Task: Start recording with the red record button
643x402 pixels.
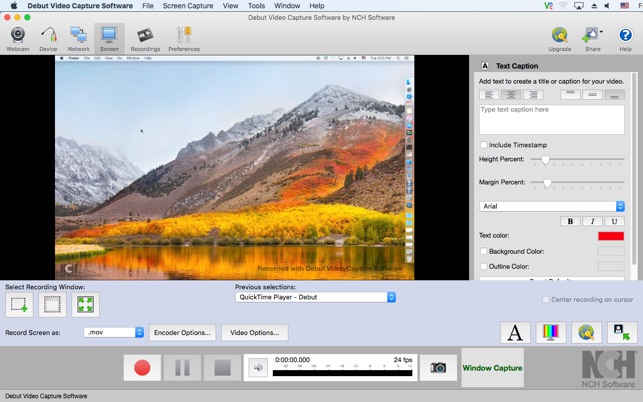Action: (x=142, y=368)
